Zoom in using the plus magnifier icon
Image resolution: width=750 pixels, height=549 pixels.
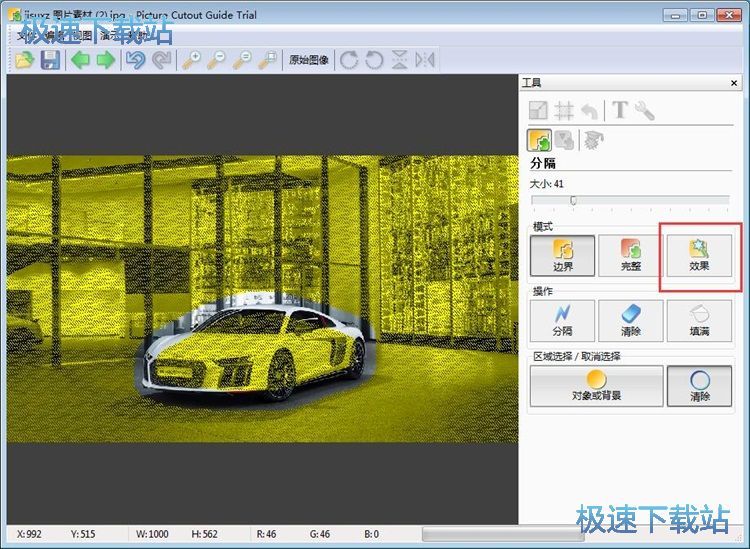click(x=190, y=60)
